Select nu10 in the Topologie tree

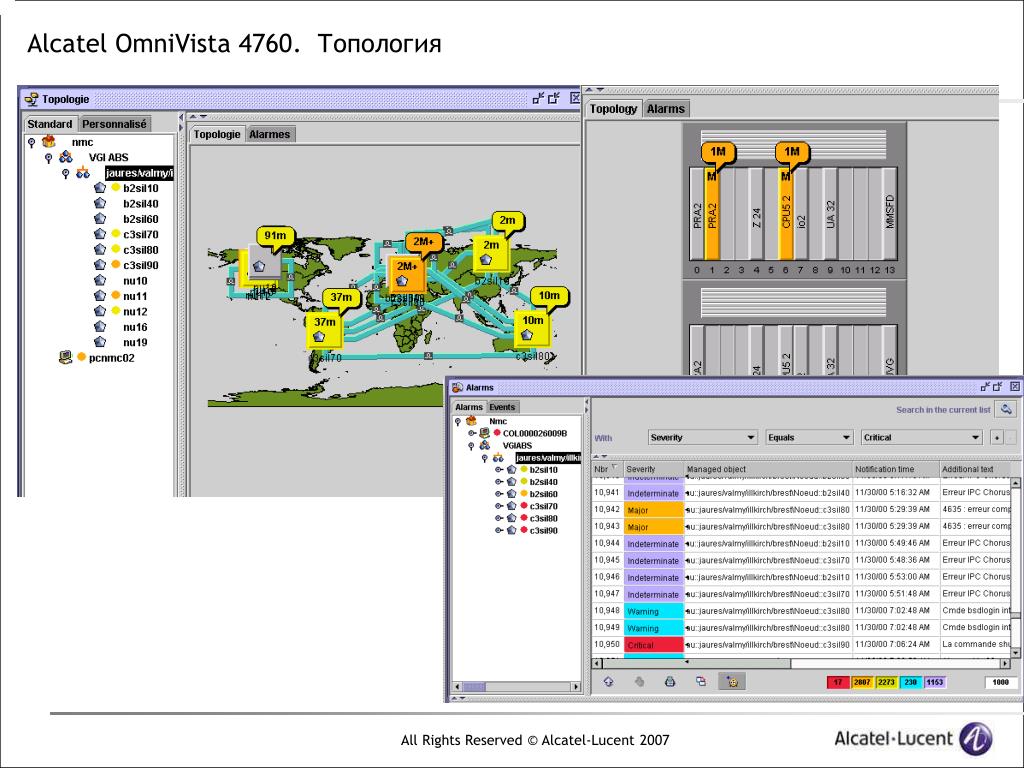point(135,281)
